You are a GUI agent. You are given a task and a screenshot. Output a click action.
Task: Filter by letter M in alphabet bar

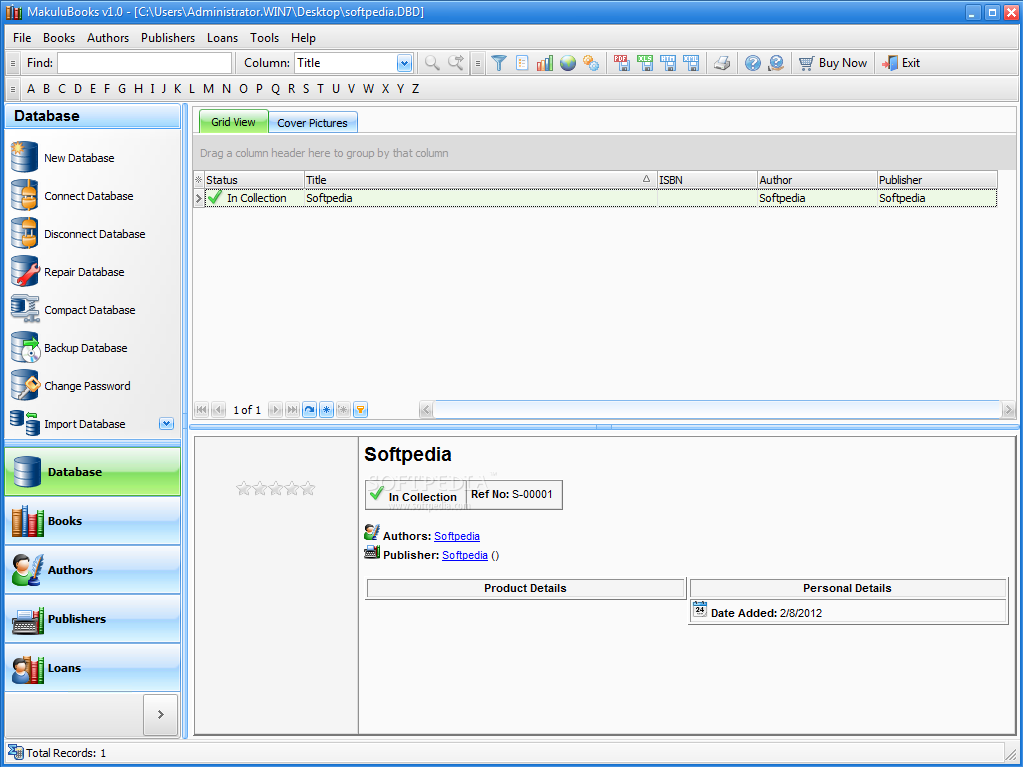pos(208,89)
